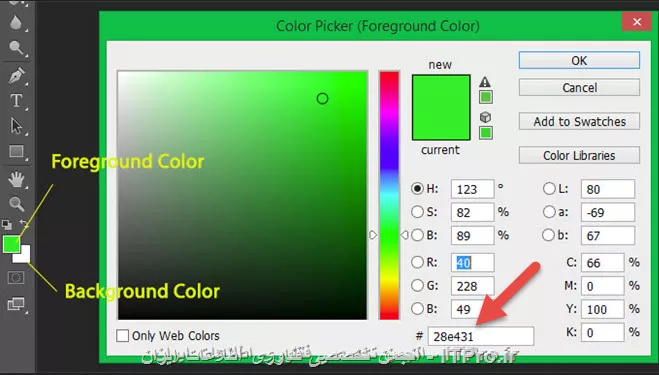The height and width of the screenshot is (375, 659).
Task: Select the brightness B radio button
Action: point(417,235)
